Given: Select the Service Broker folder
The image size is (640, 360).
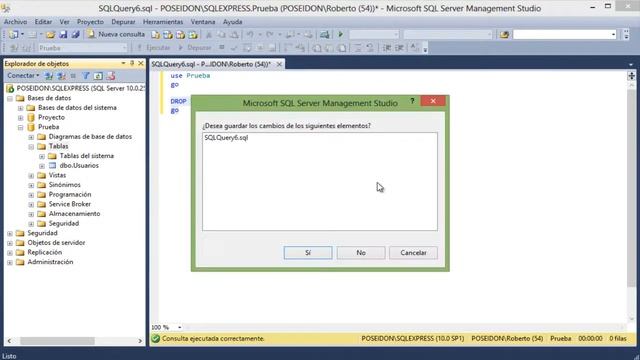Looking at the screenshot, I should tap(70, 204).
